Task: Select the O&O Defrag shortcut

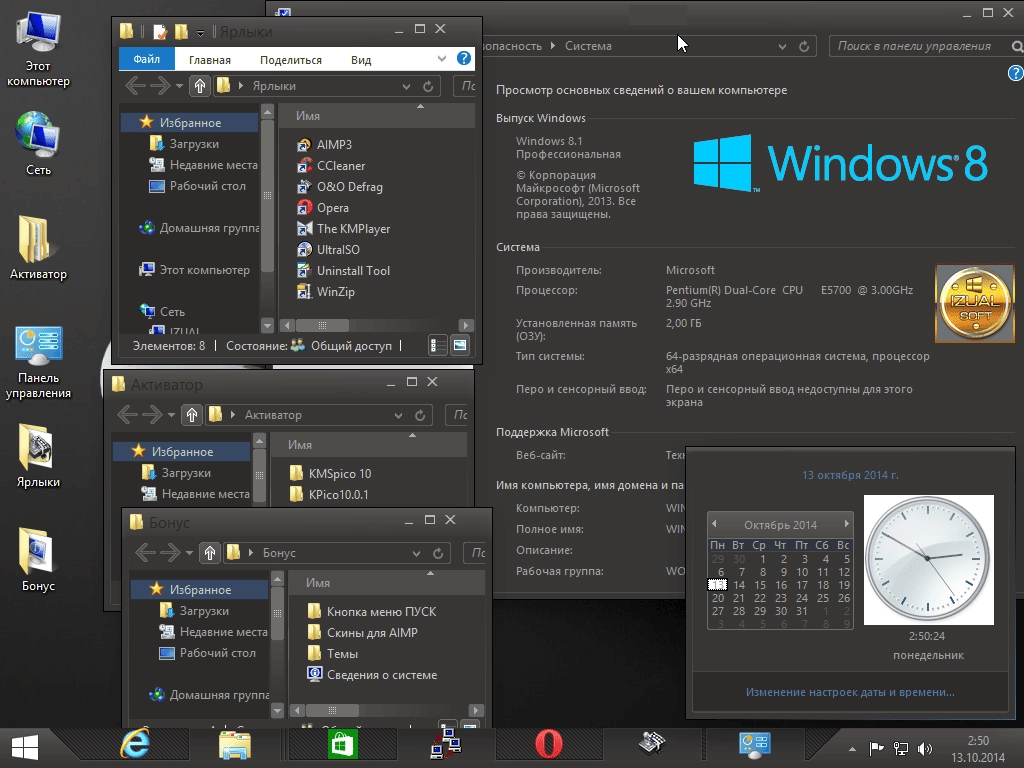Action: [x=340, y=187]
